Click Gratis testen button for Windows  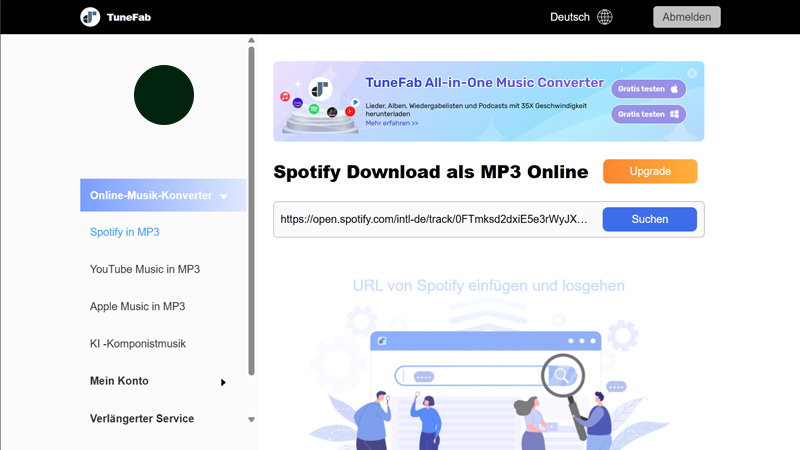[648, 114]
